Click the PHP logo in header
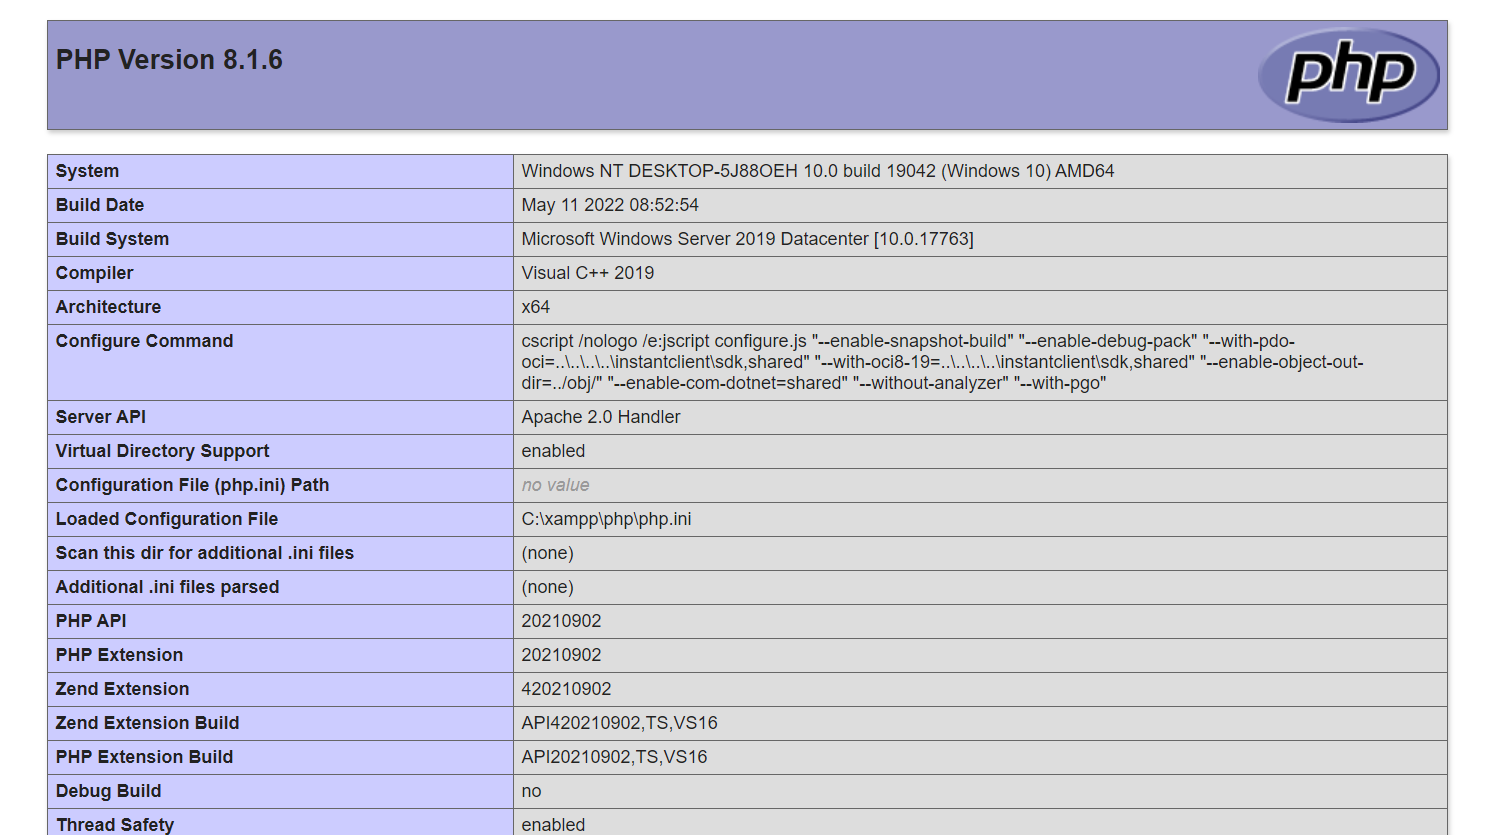This screenshot has height=835, width=1503. pyautogui.click(x=1348, y=75)
